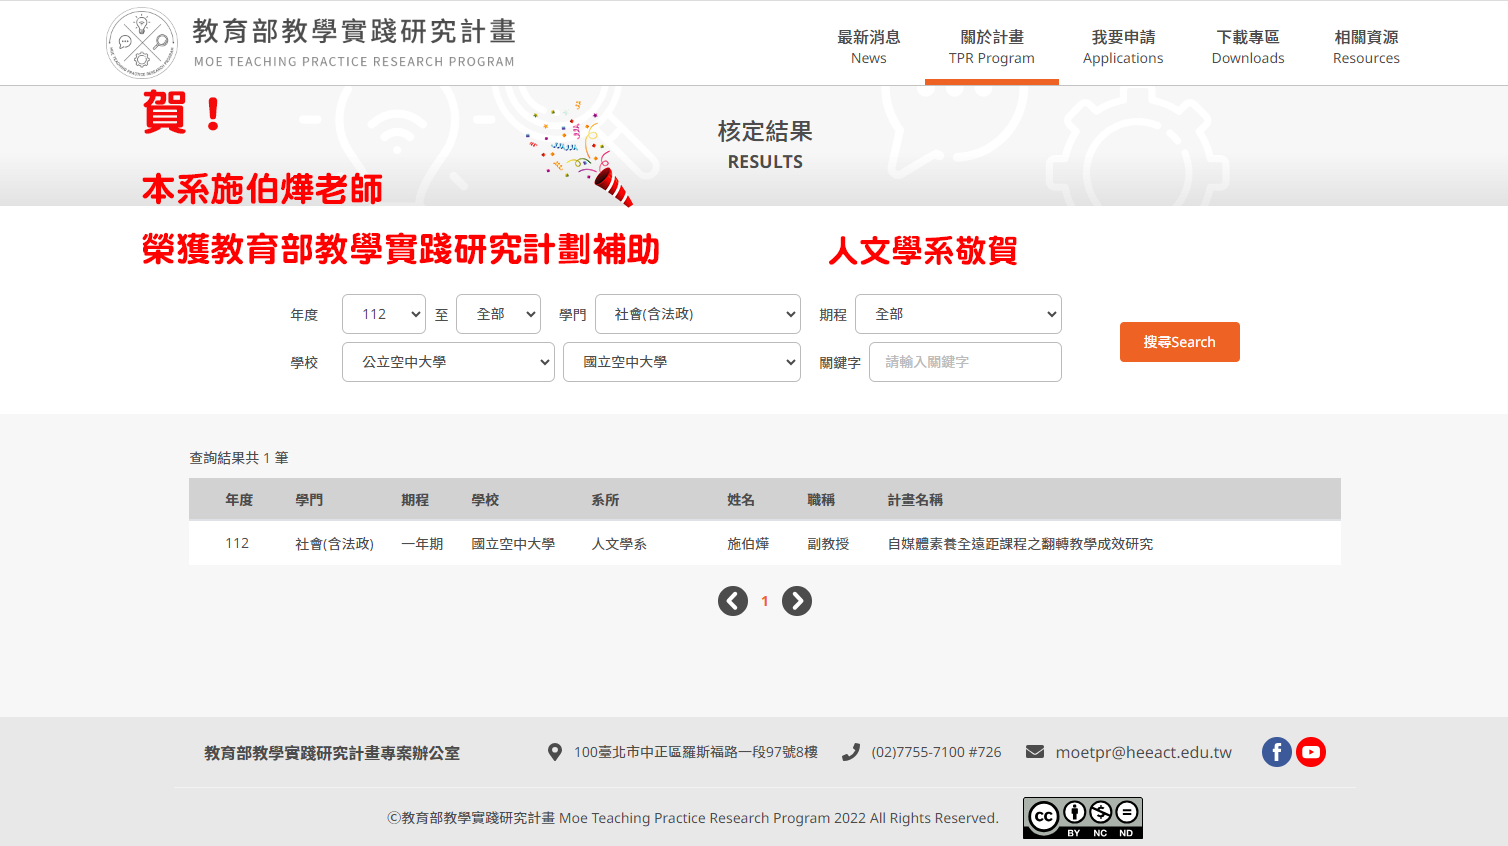Open the 我要申請 Applications menu
Screen dimensions: 1508x846
coord(1123,47)
